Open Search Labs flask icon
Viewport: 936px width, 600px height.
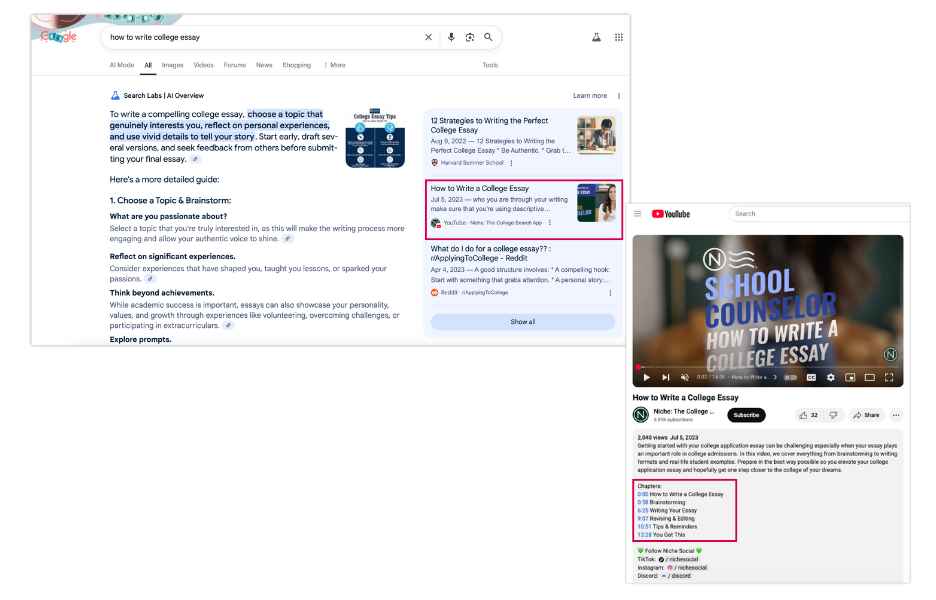(x=596, y=37)
